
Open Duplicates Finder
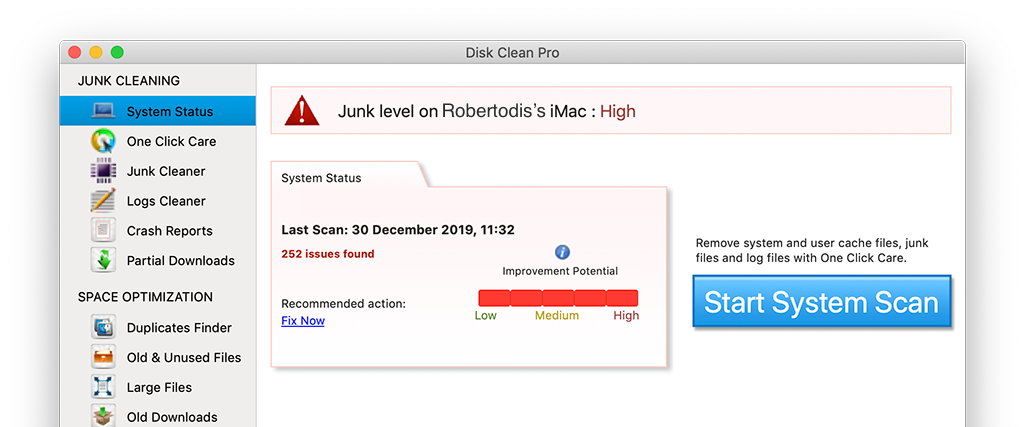tap(158, 327)
